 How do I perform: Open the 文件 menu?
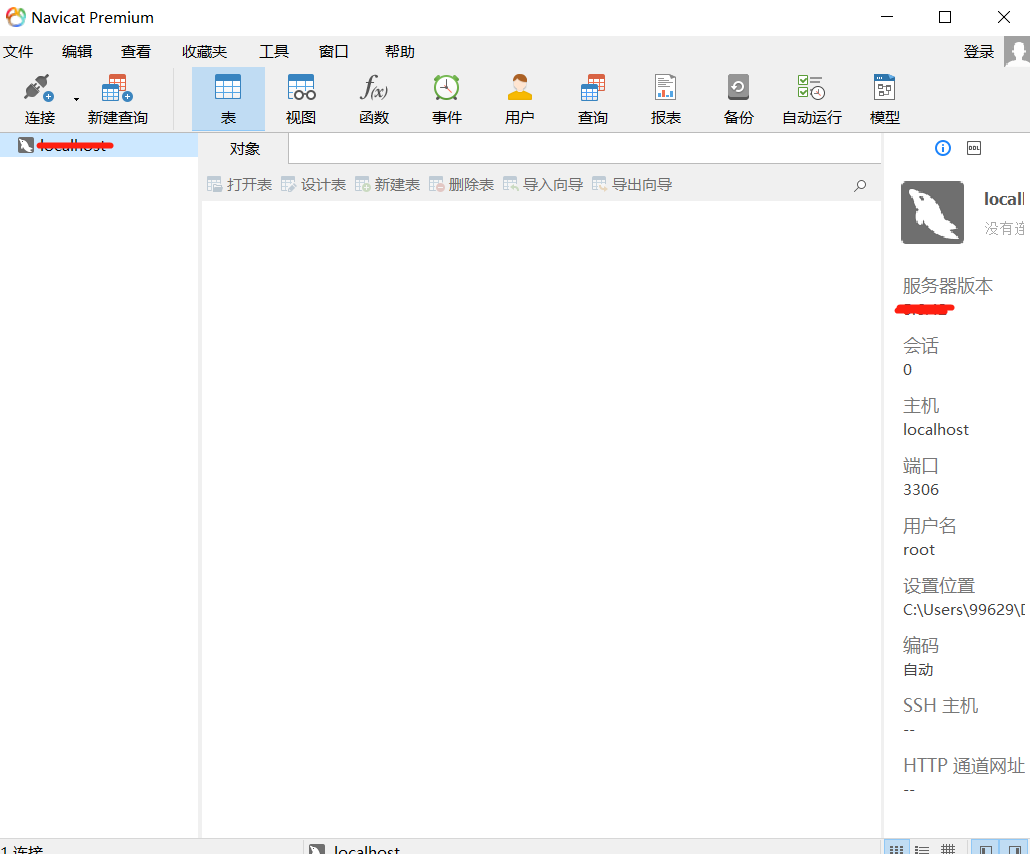[18, 51]
